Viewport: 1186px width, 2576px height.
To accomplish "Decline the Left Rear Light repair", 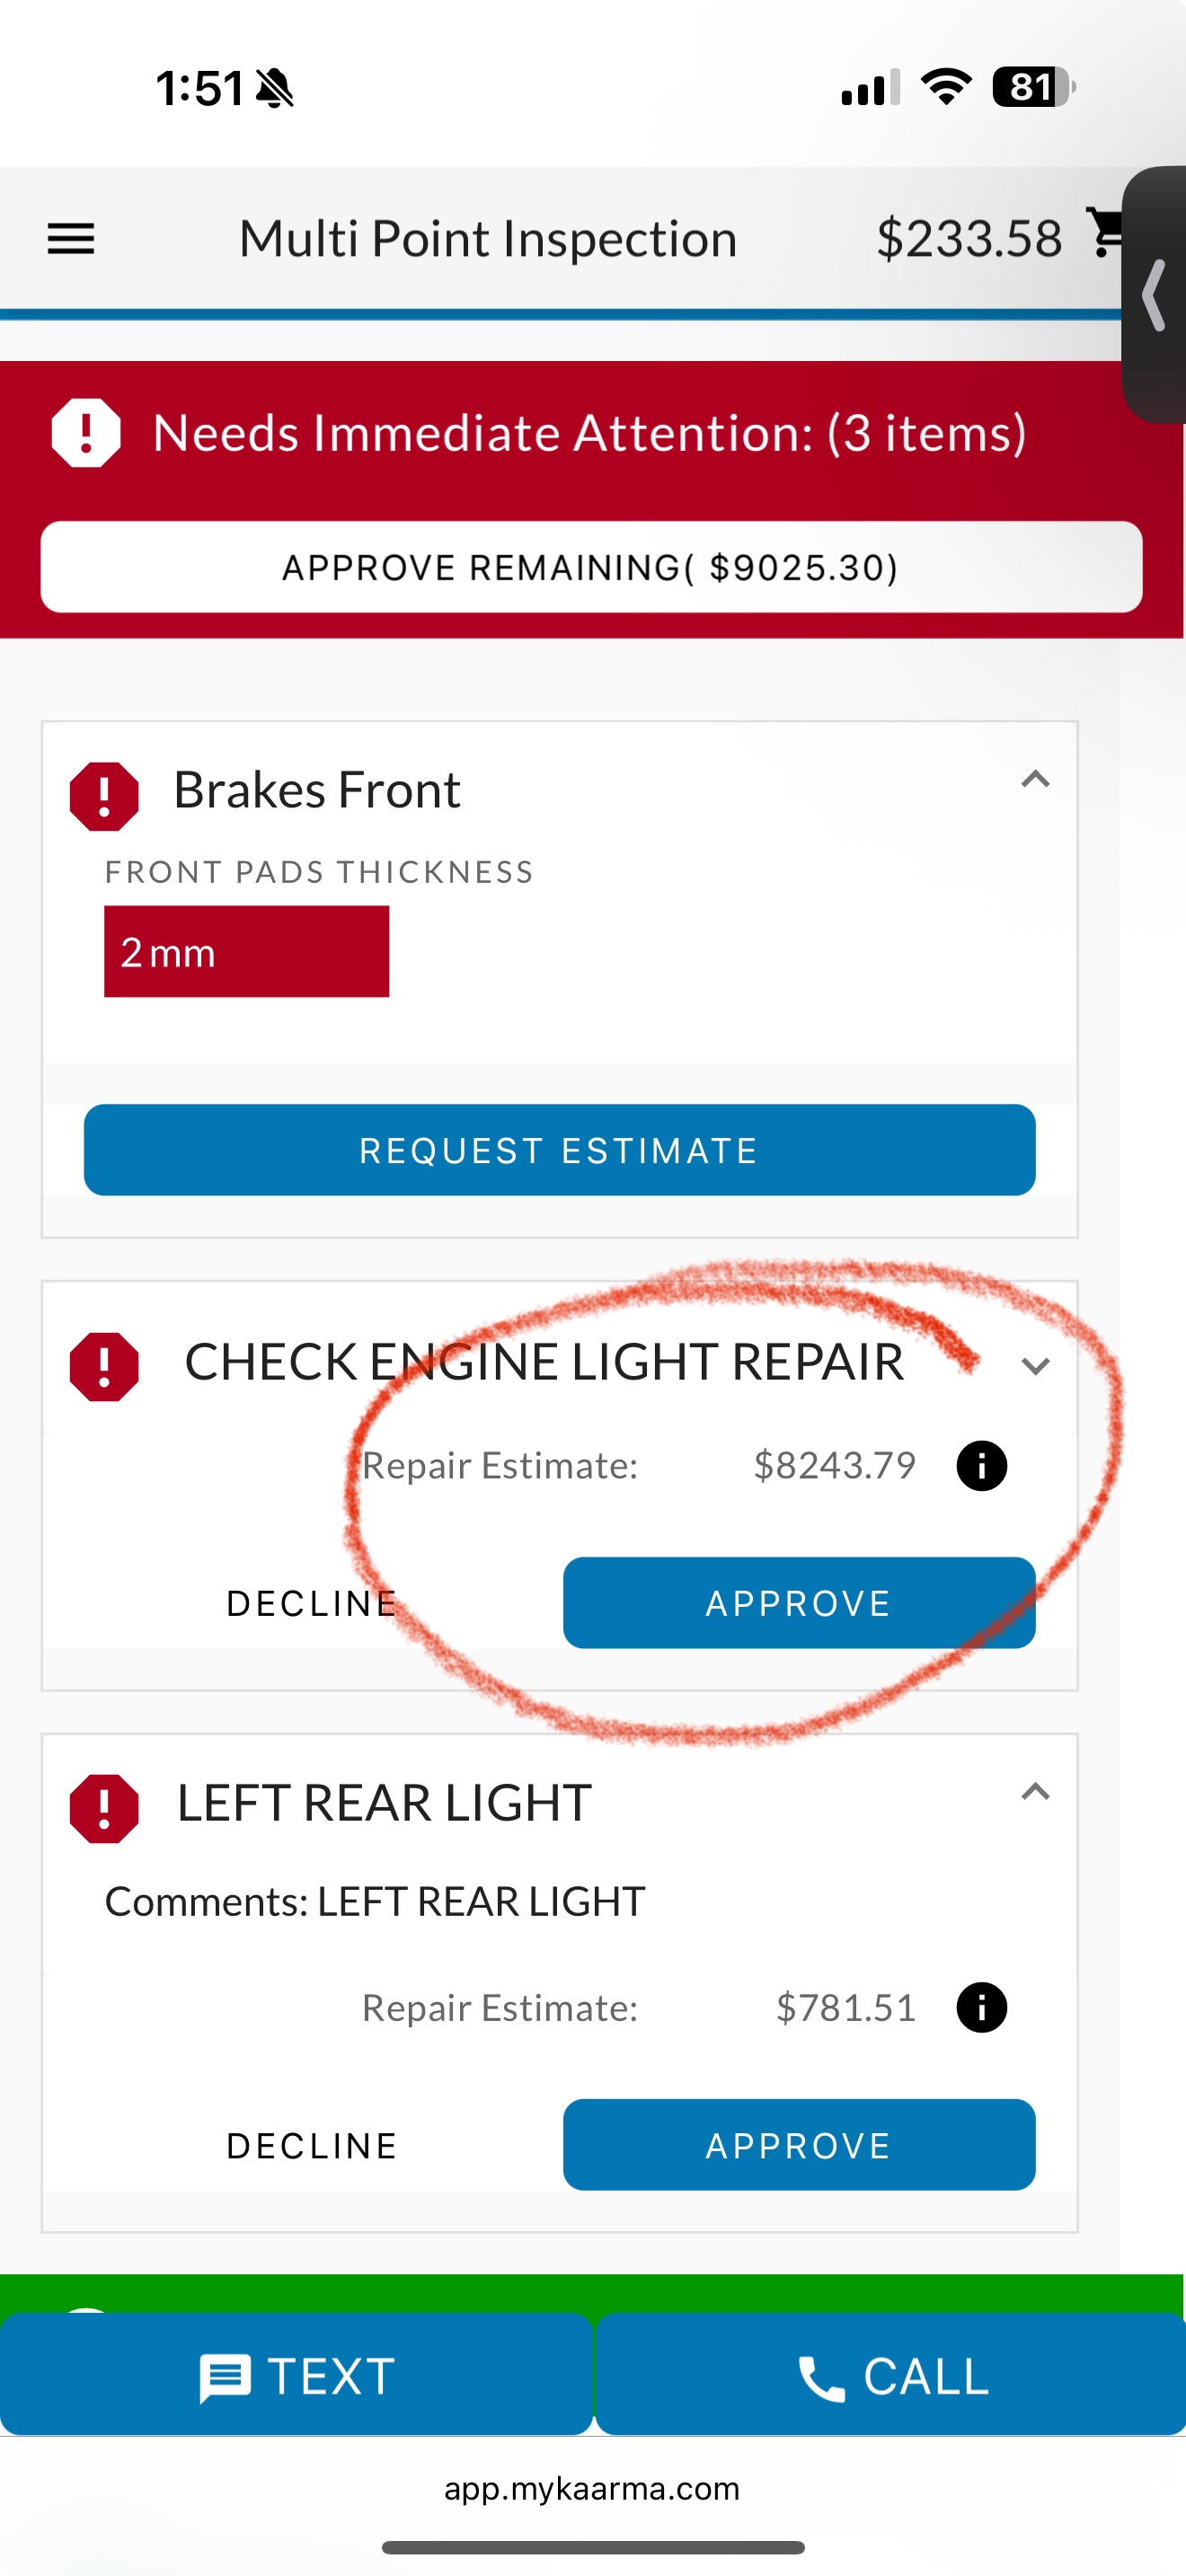I will coord(312,2145).
